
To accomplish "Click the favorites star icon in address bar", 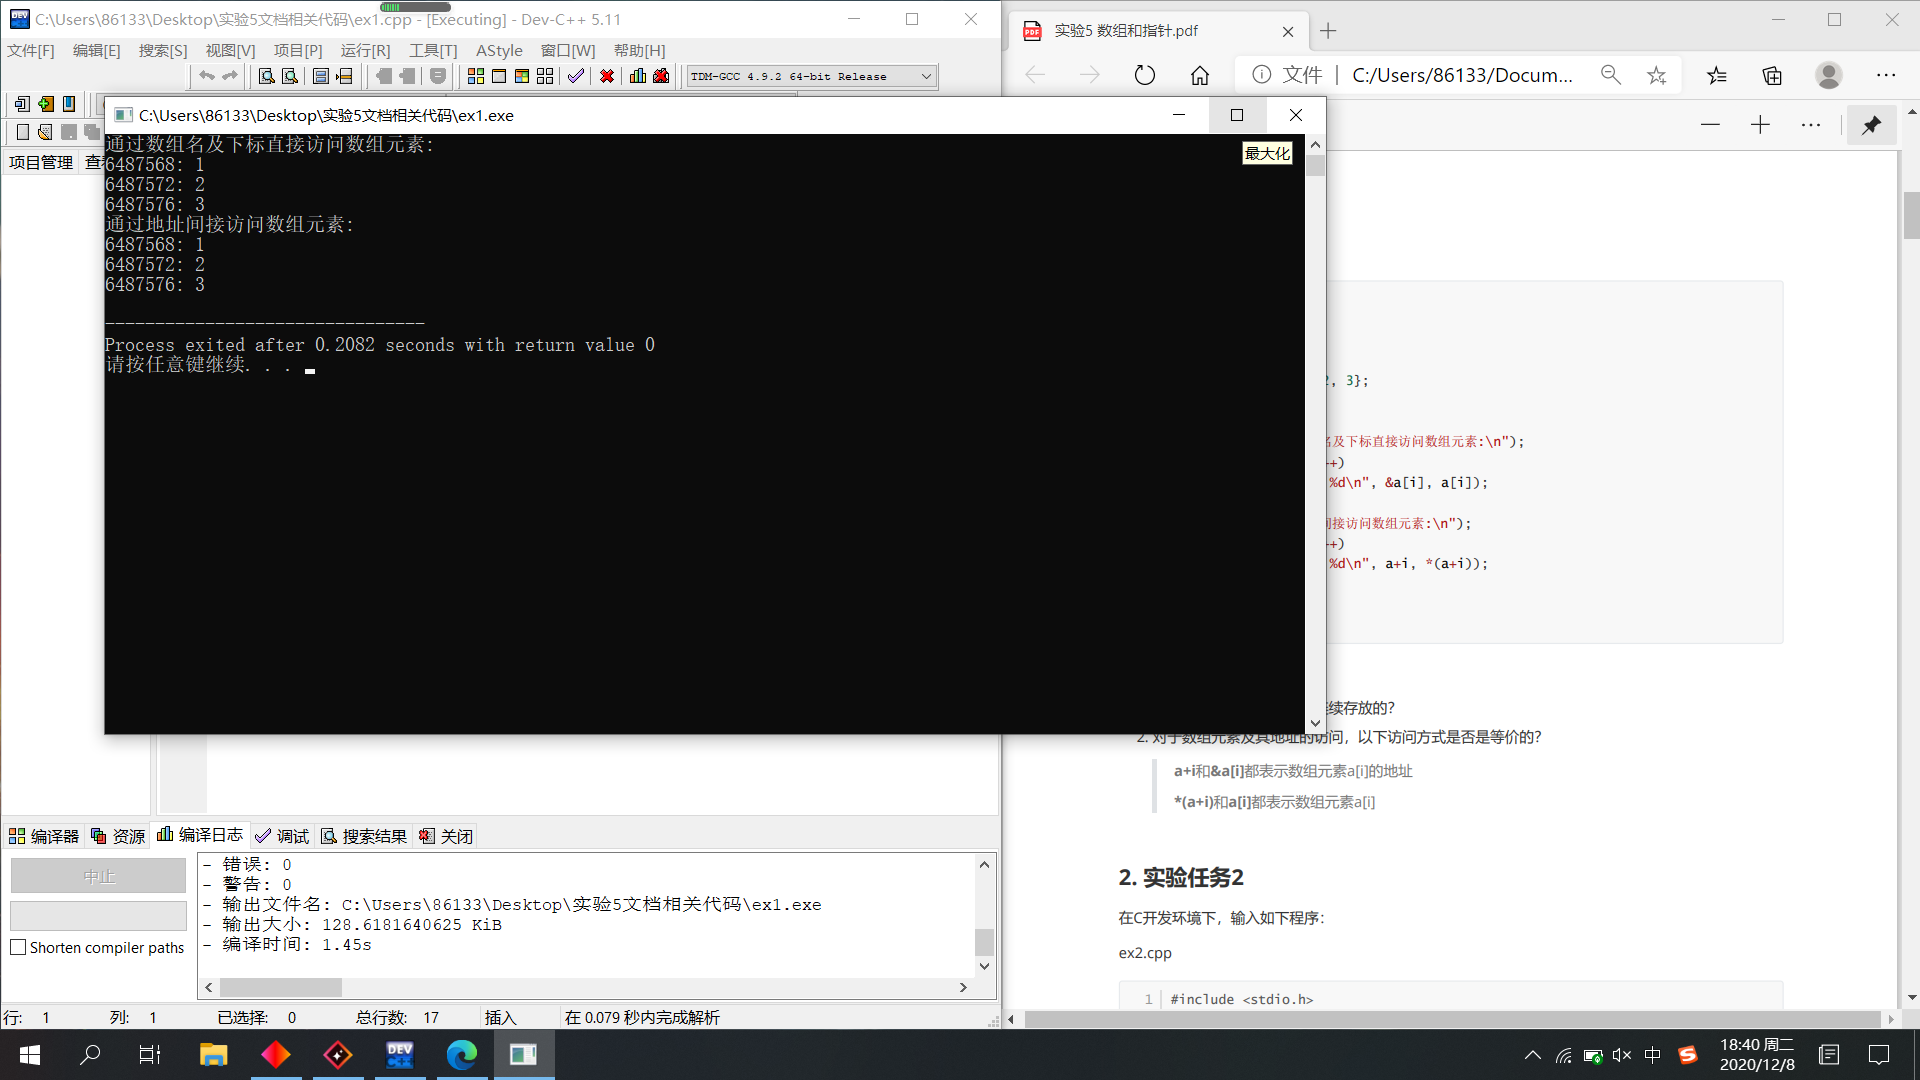I will 1657,75.
